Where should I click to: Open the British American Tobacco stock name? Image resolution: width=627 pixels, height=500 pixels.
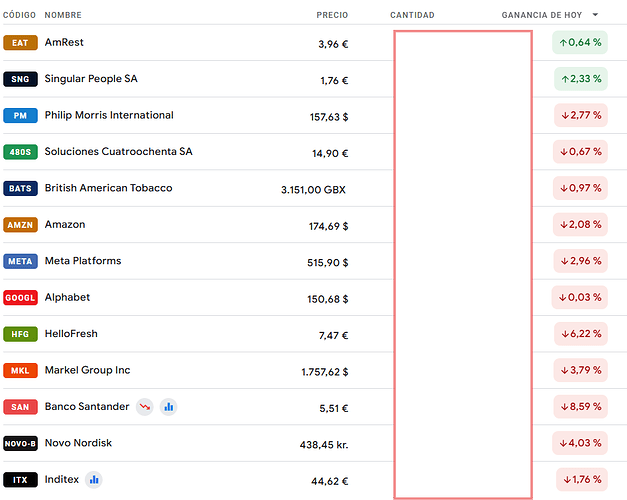click(108, 188)
